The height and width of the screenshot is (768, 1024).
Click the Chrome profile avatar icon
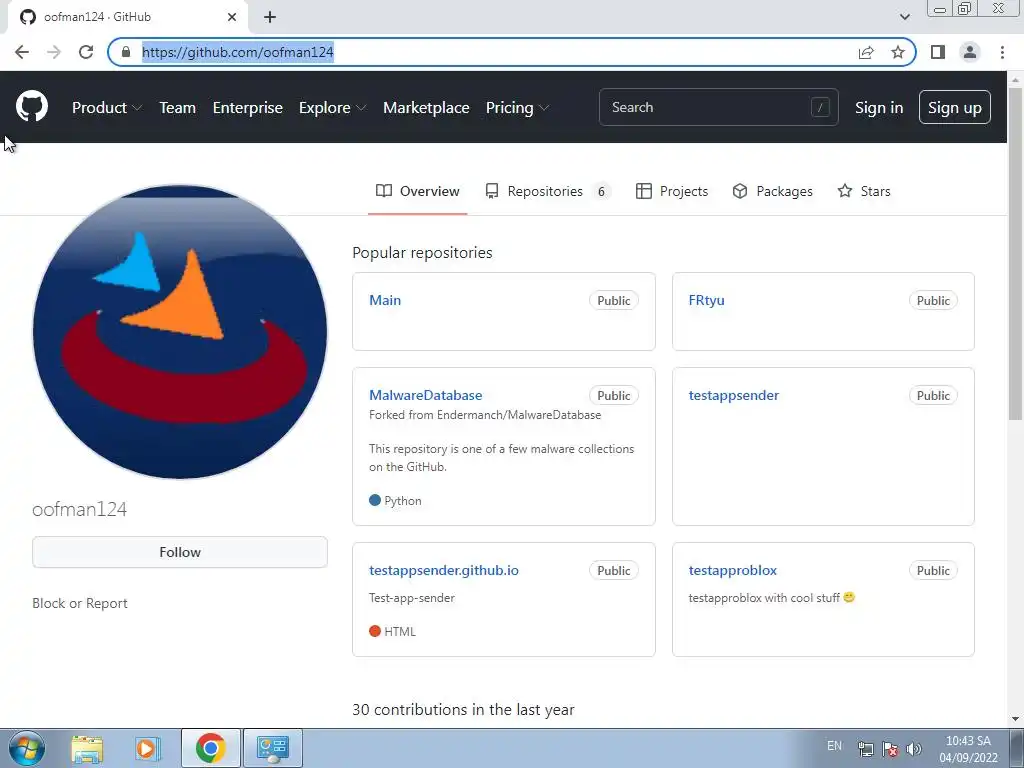pyautogui.click(x=970, y=52)
